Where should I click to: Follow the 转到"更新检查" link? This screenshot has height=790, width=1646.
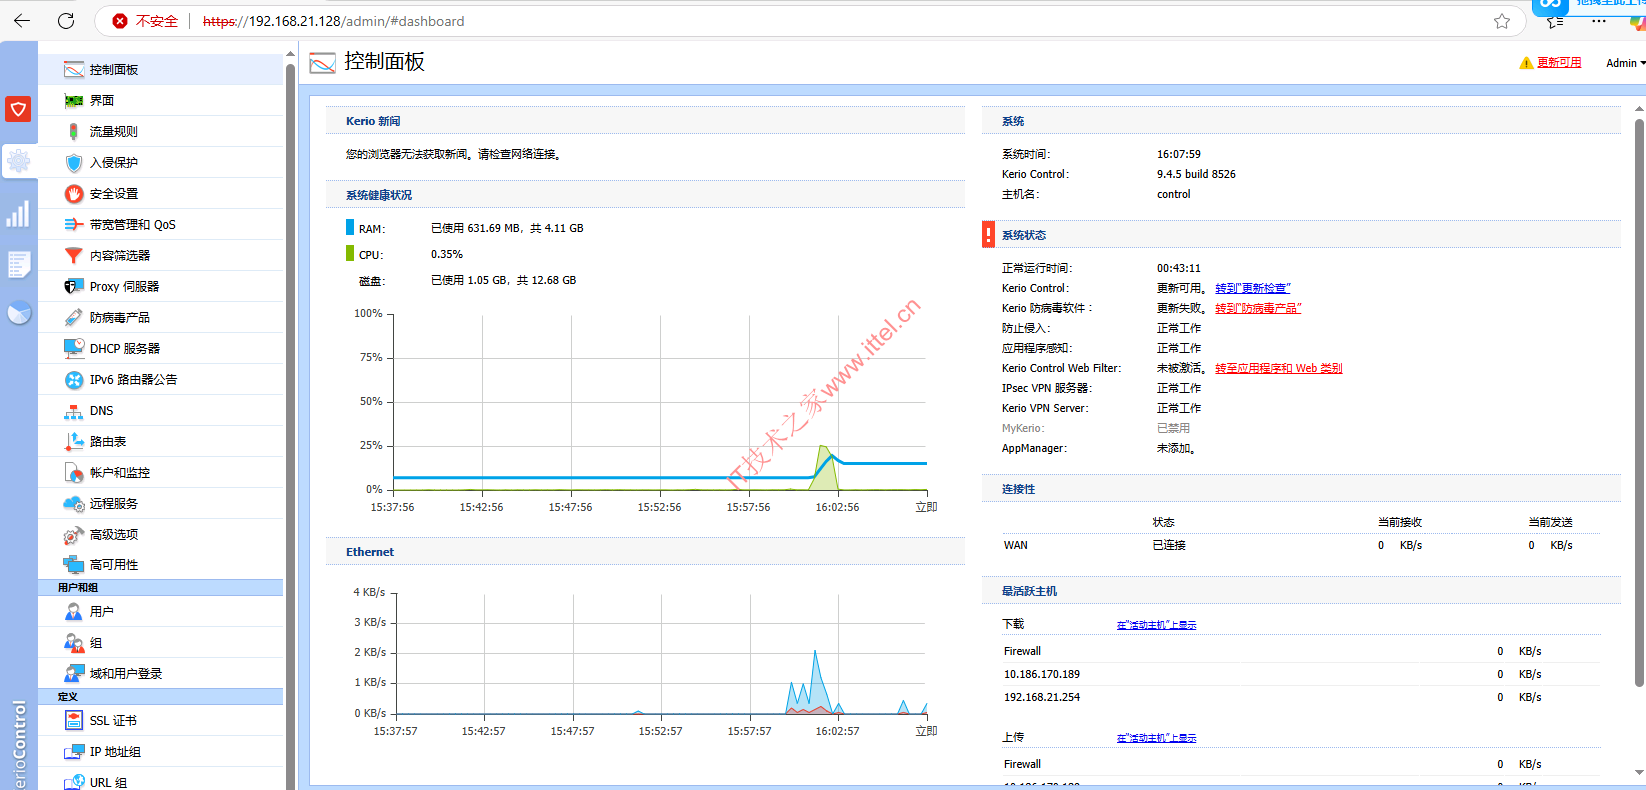pos(1253,288)
